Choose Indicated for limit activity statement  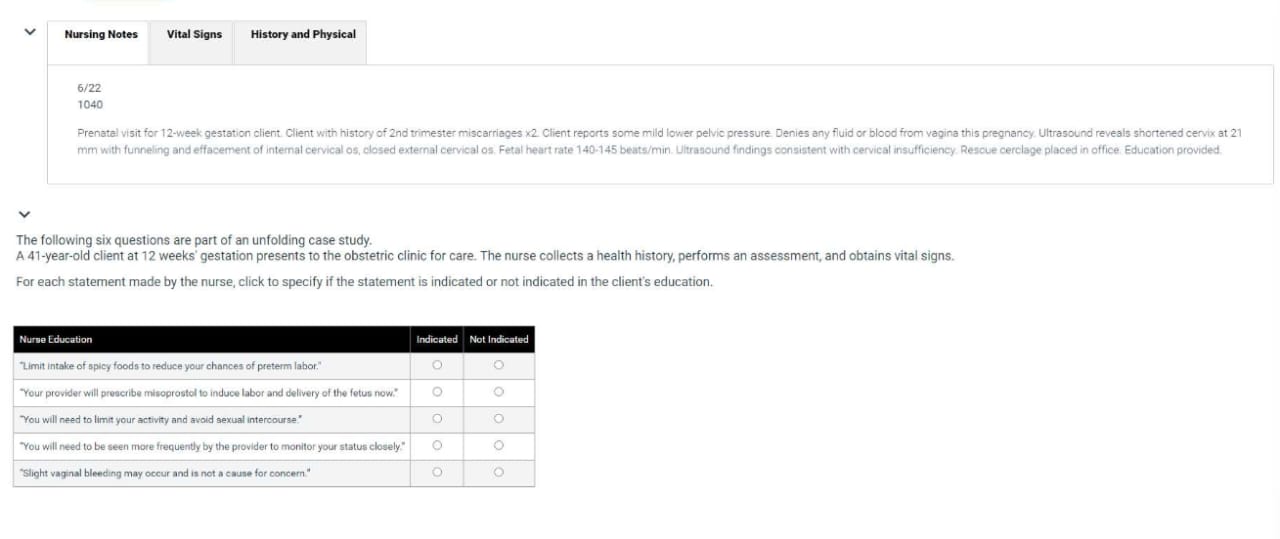437,419
